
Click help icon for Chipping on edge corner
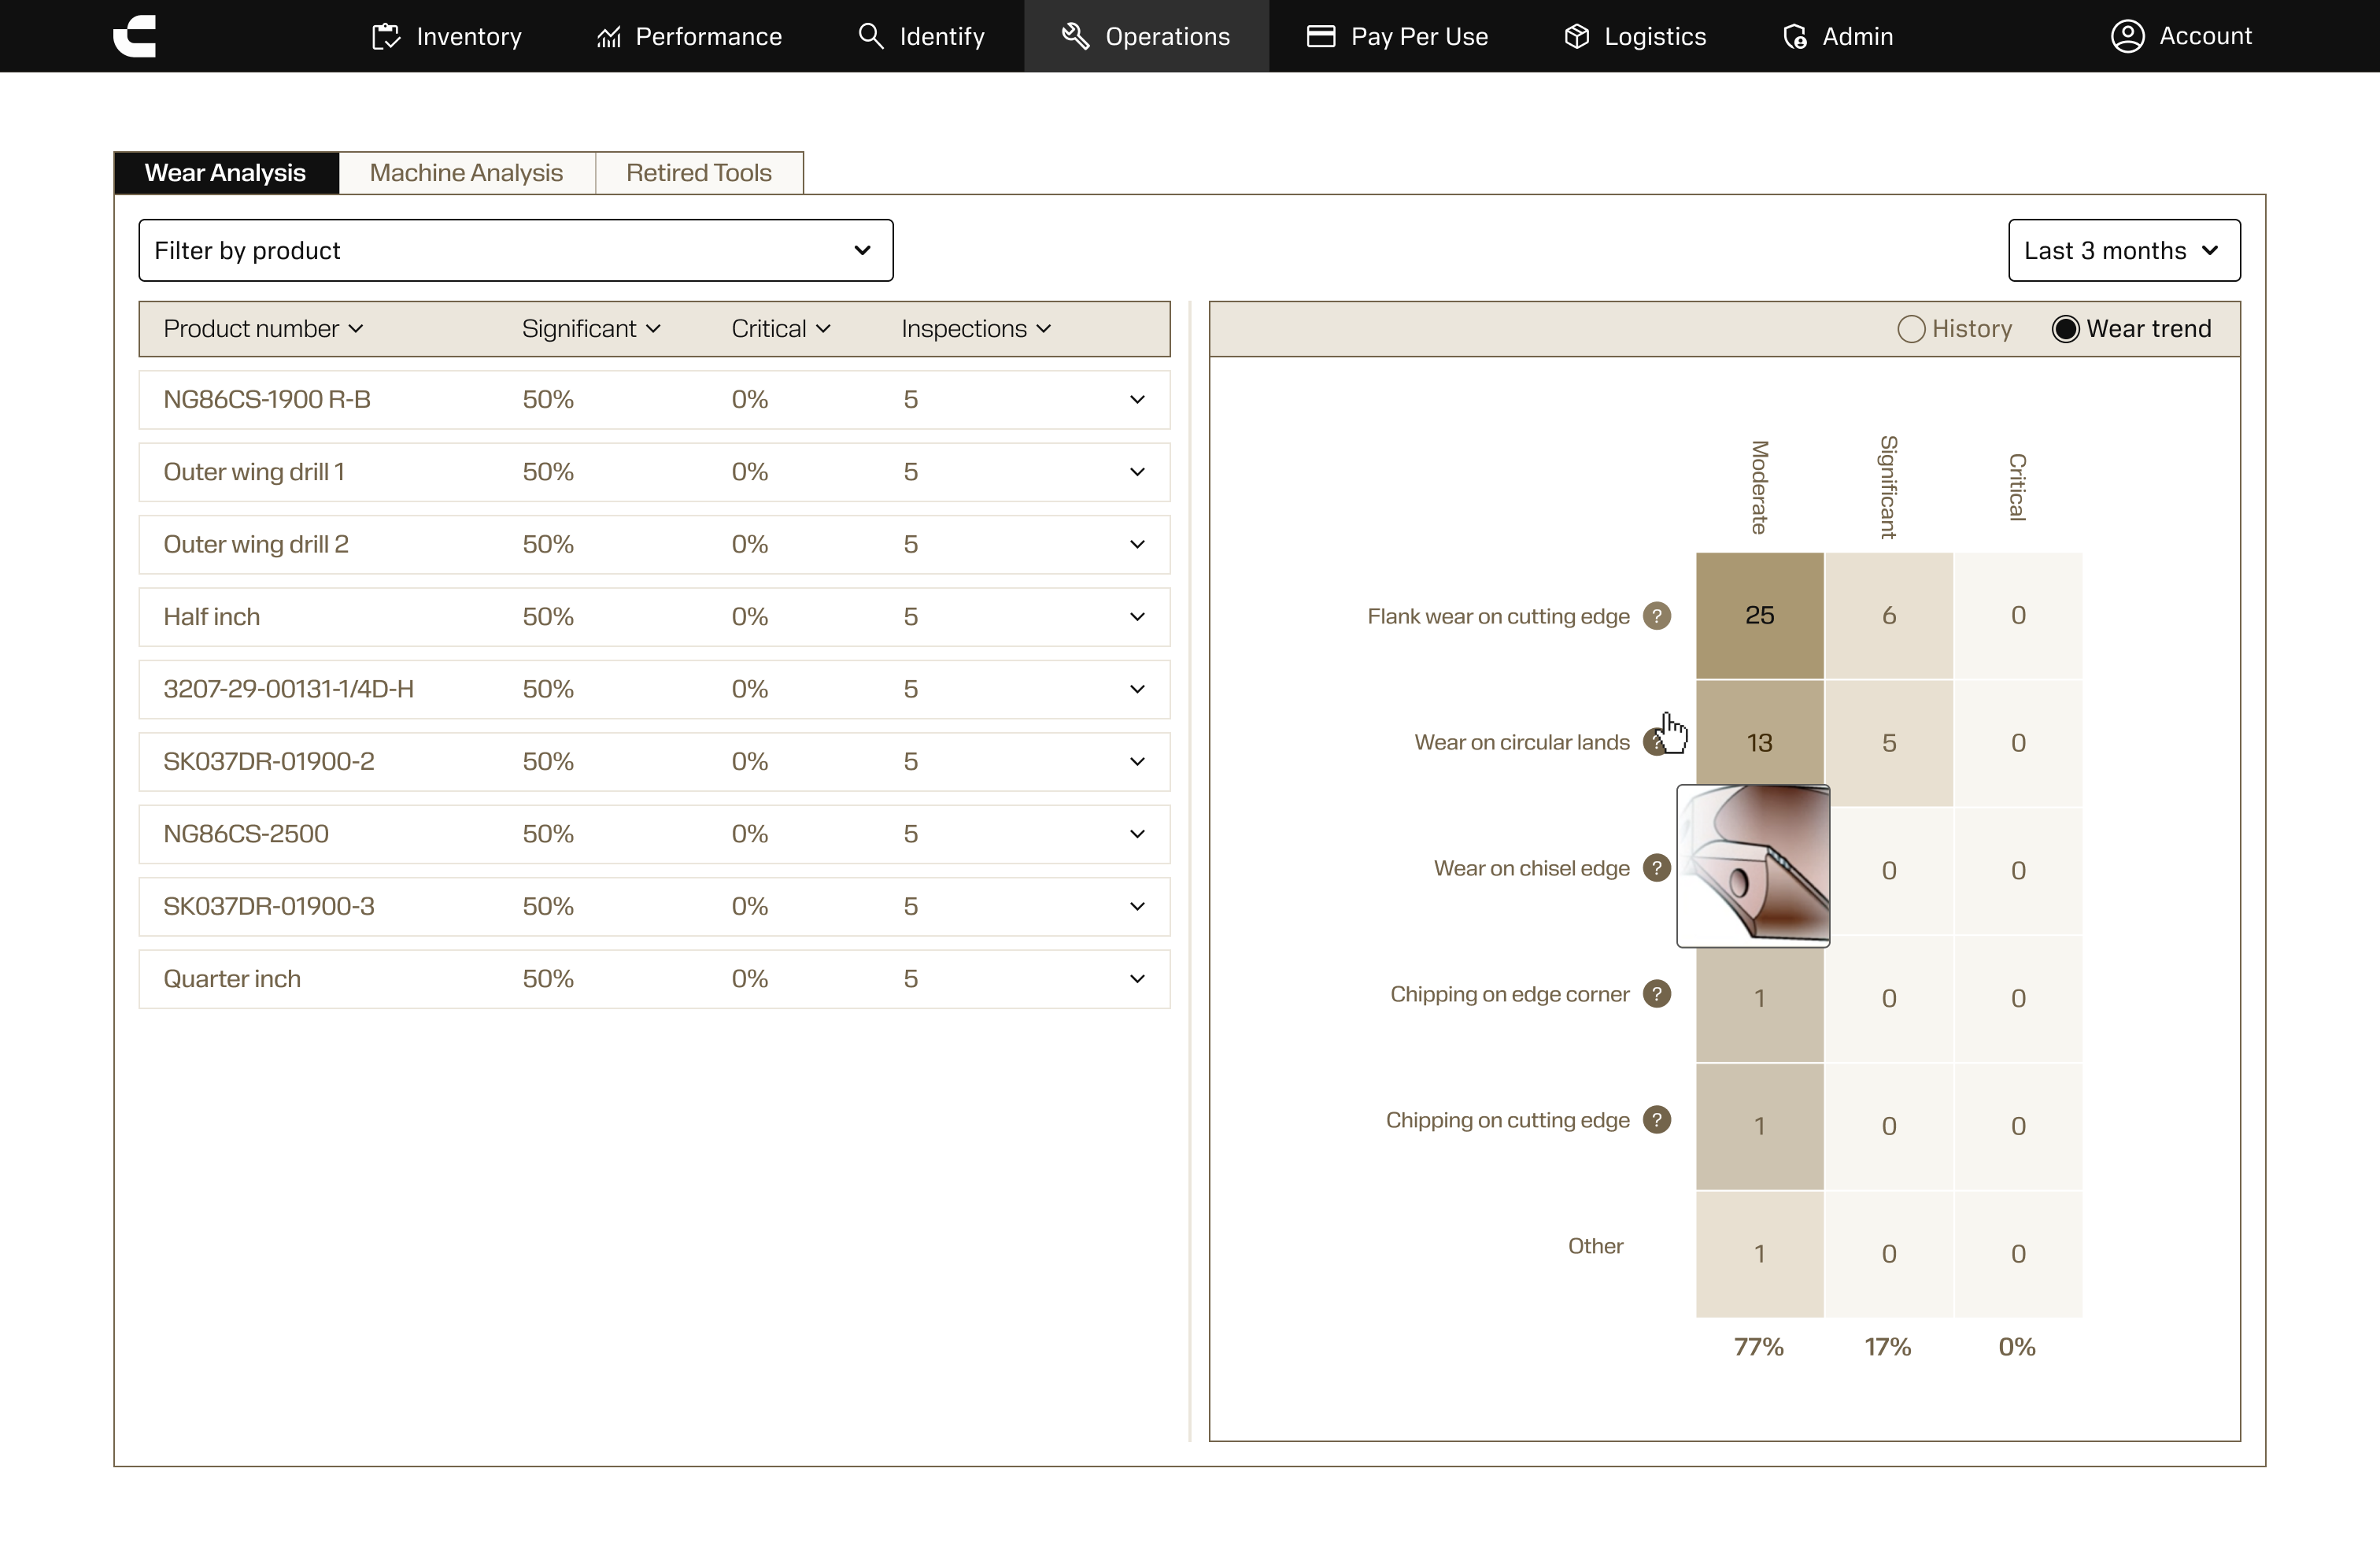pos(1657,994)
